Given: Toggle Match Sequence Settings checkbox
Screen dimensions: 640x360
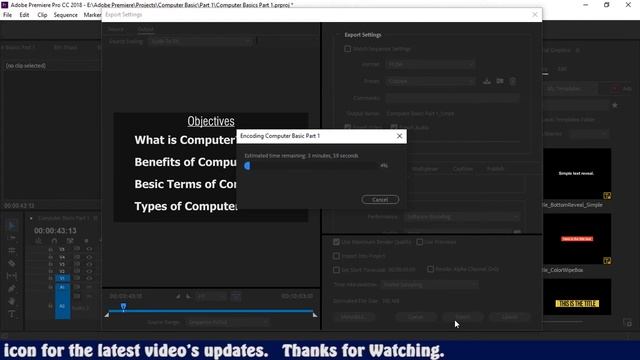Looking at the screenshot, I should click(347, 49).
